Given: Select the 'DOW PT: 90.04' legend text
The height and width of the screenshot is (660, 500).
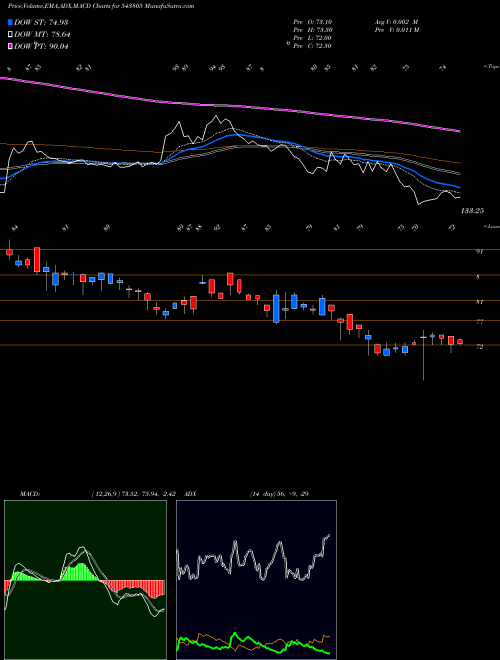Looking at the screenshot, I should pyautogui.click(x=41, y=46).
